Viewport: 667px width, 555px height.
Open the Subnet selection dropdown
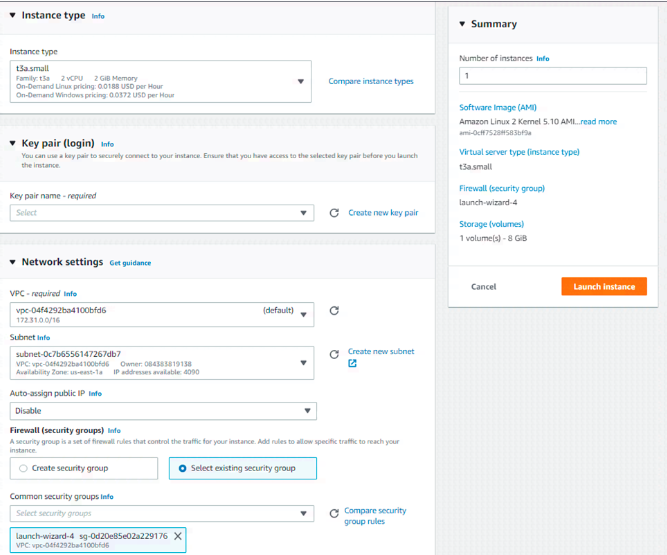pyautogui.click(x=162, y=363)
